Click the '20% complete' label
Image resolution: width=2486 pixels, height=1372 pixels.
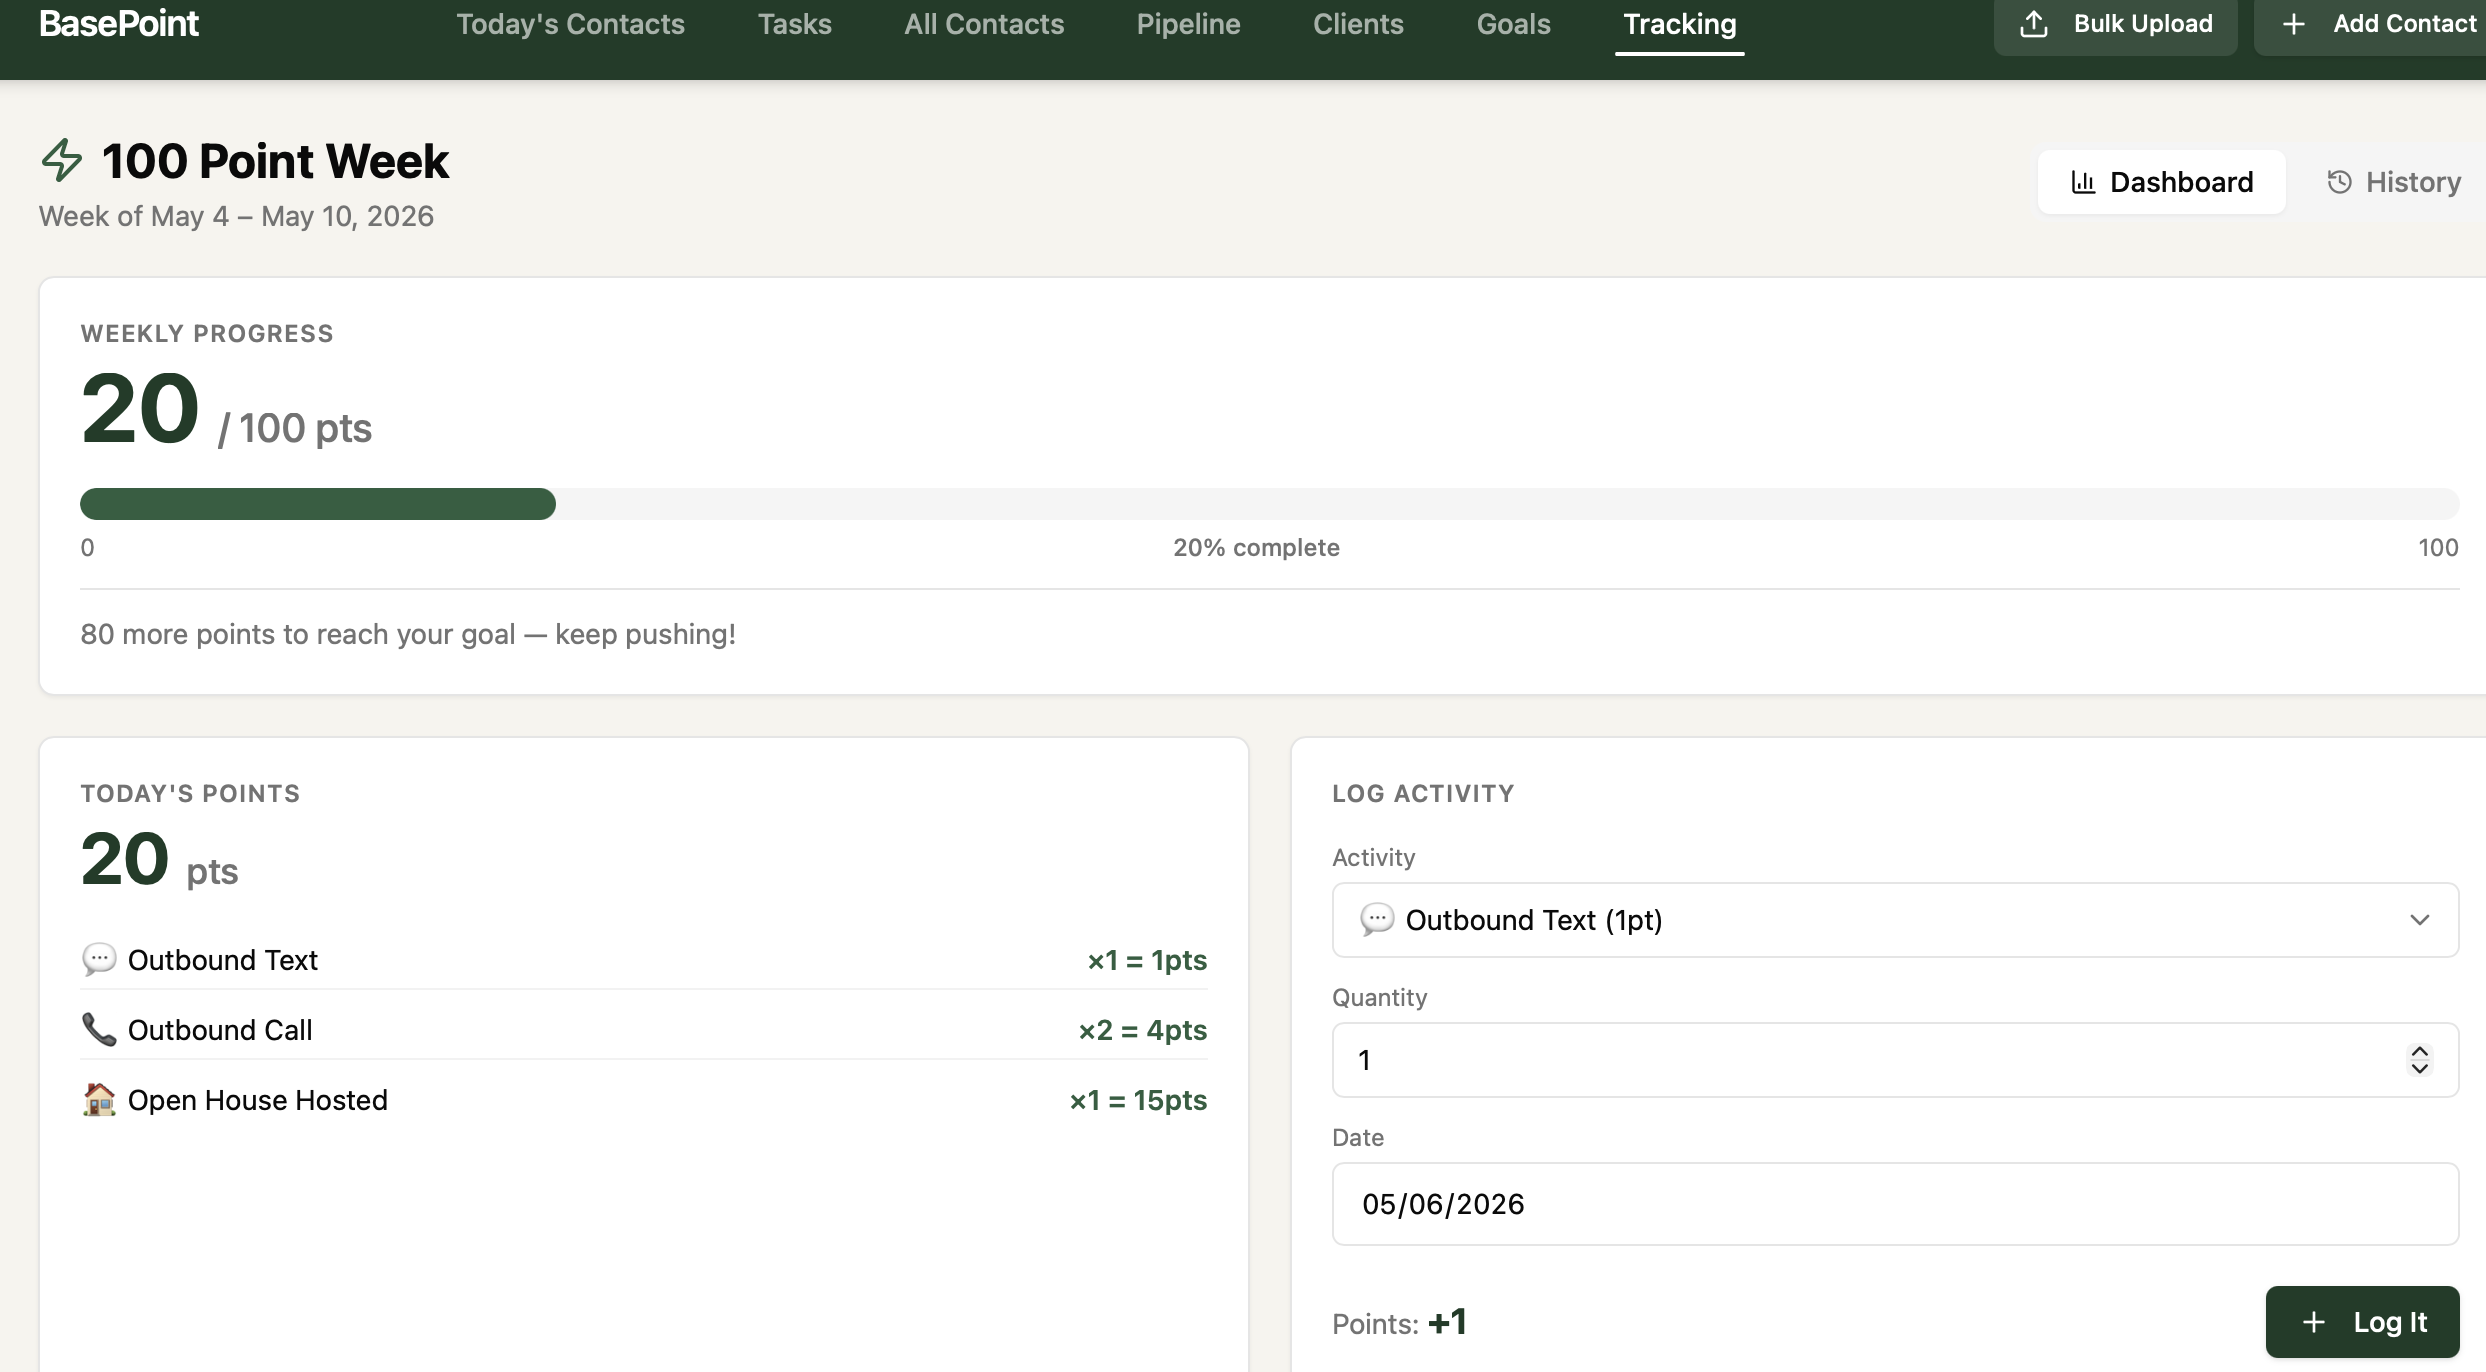[x=1256, y=547]
